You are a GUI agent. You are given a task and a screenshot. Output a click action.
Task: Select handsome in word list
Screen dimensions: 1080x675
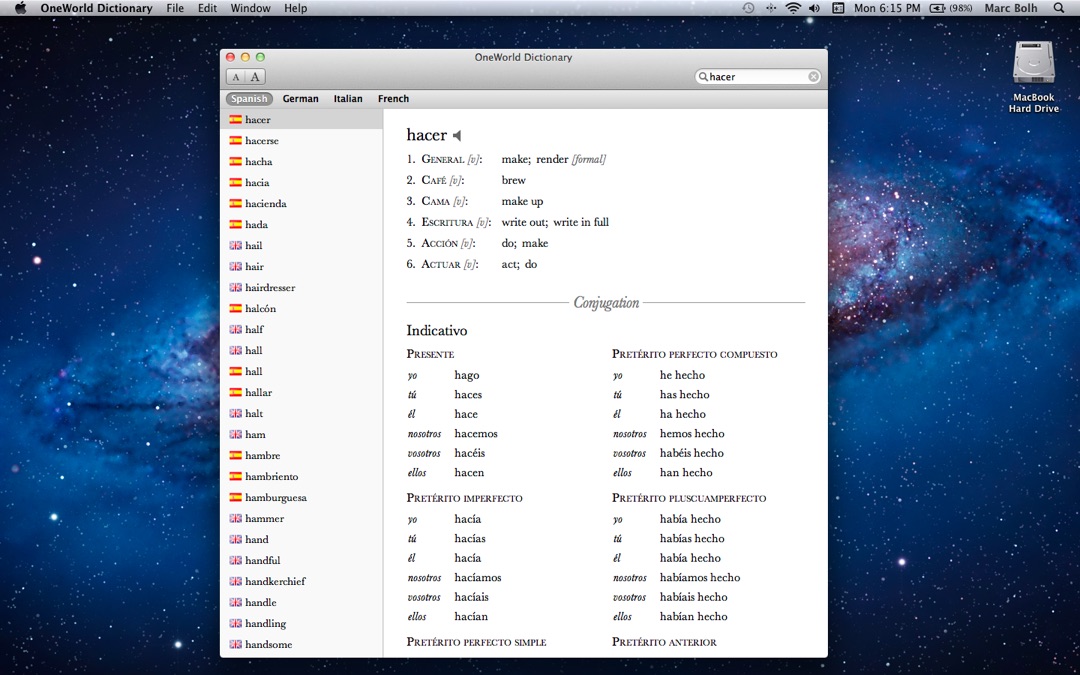[x=302, y=645]
